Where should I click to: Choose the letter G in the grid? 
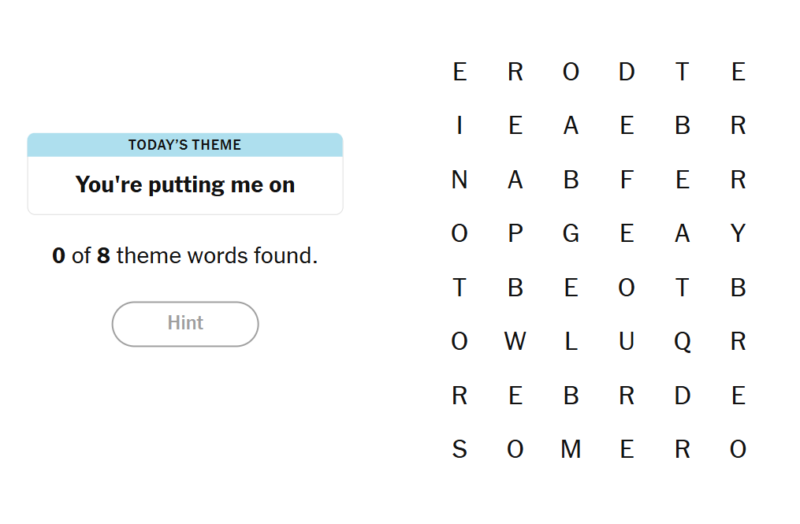571,234
